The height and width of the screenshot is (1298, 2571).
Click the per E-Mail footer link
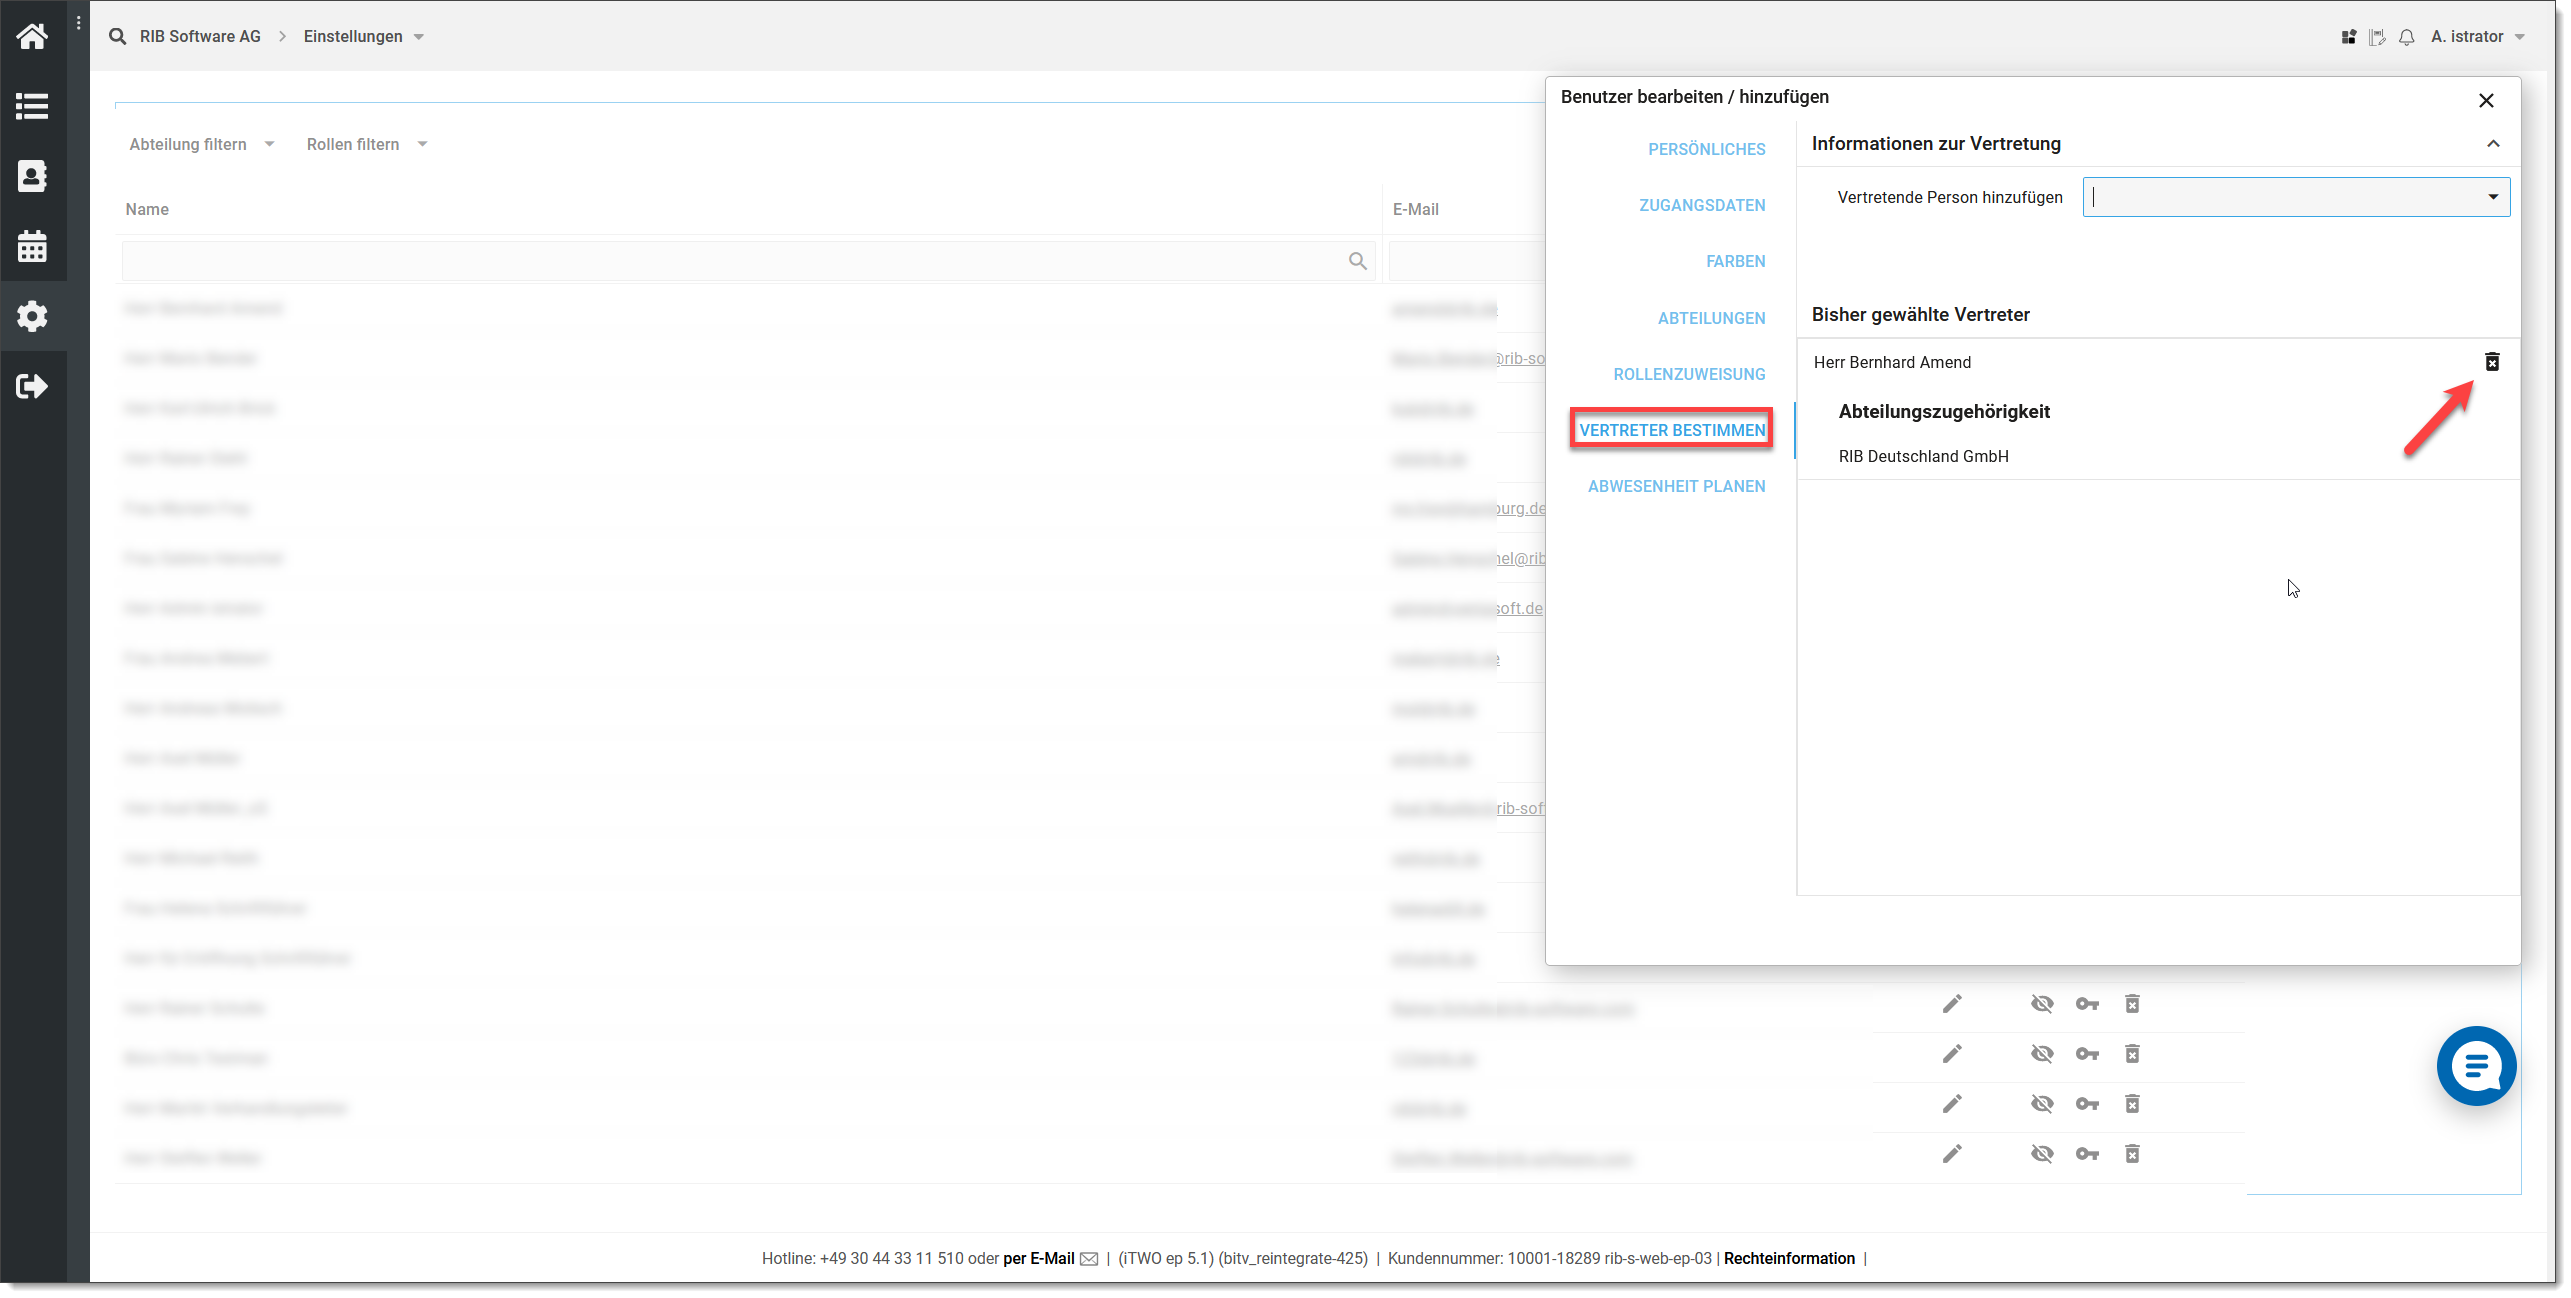click(1038, 1259)
